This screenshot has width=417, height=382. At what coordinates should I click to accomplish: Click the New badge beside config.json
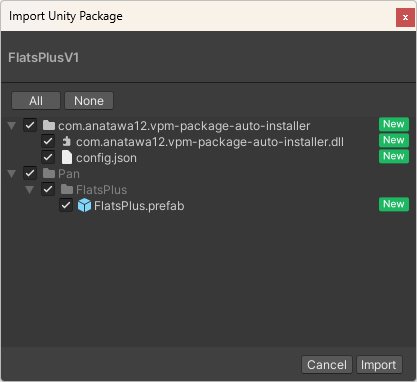[x=394, y=156]
